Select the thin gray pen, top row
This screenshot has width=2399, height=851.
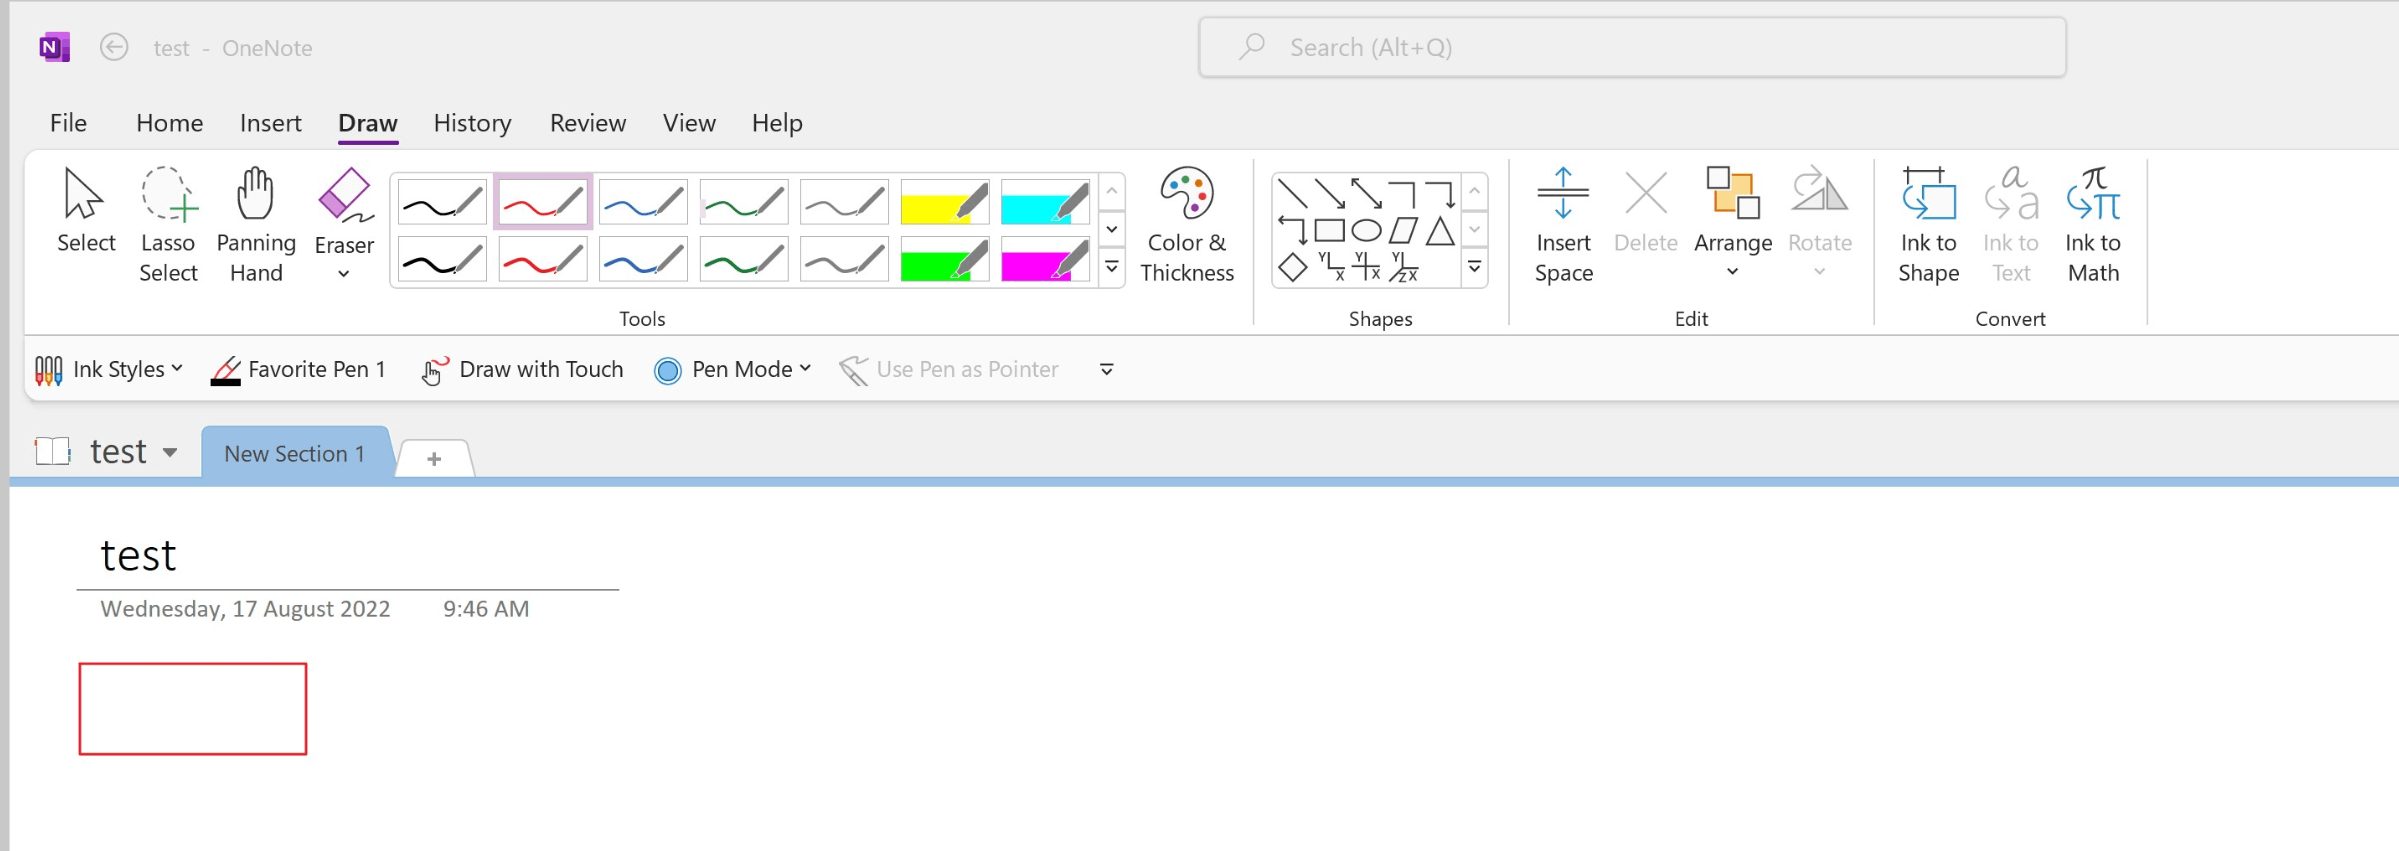844,203
